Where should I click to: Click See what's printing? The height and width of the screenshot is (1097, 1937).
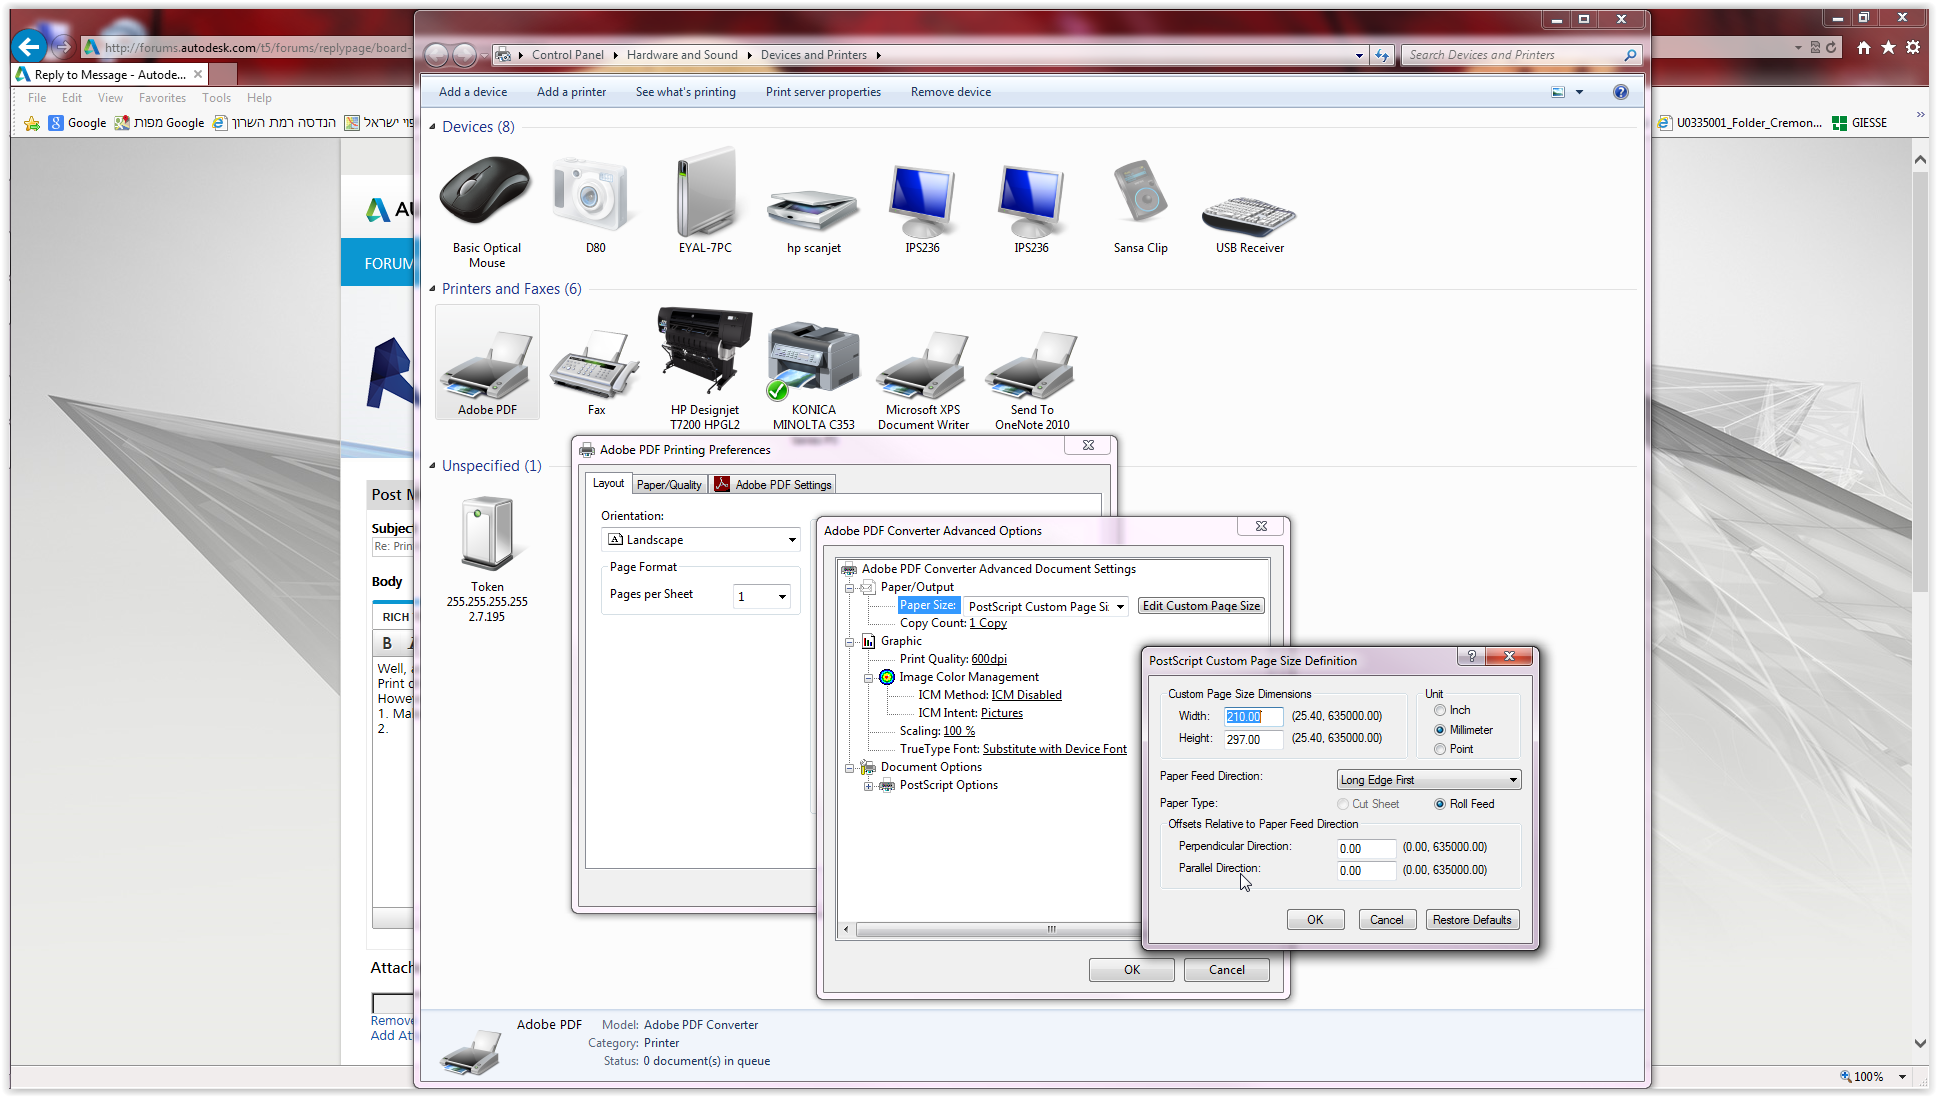[x=685, y=92]
